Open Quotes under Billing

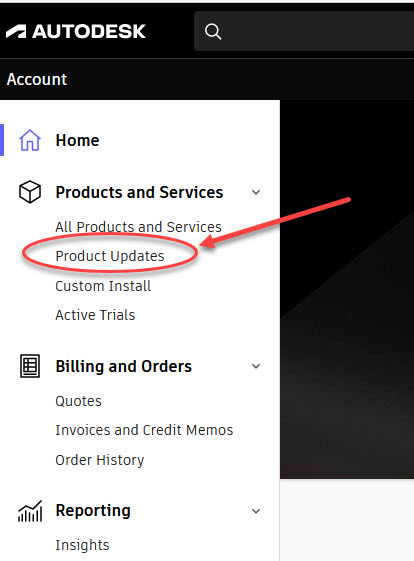click(78, 401)
